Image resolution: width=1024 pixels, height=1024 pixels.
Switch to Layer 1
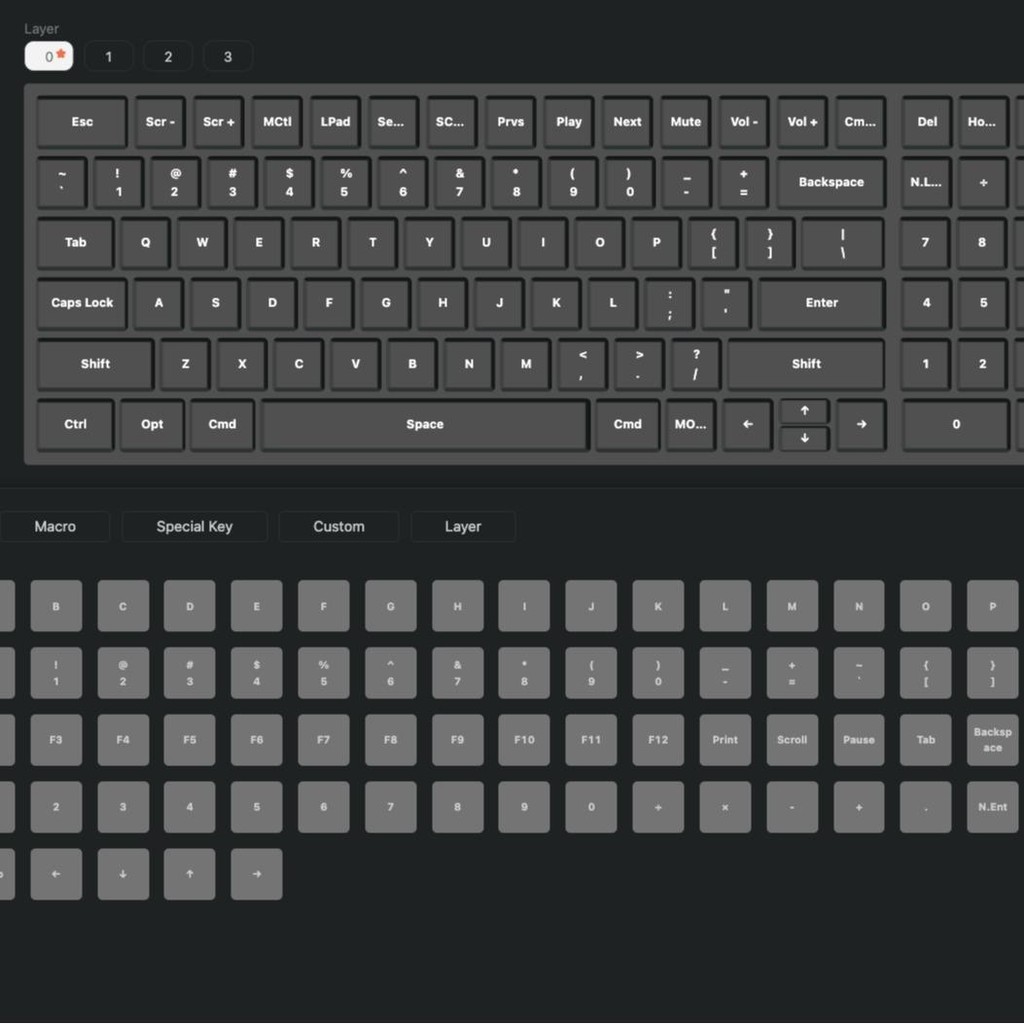click(x=109, y=56)
